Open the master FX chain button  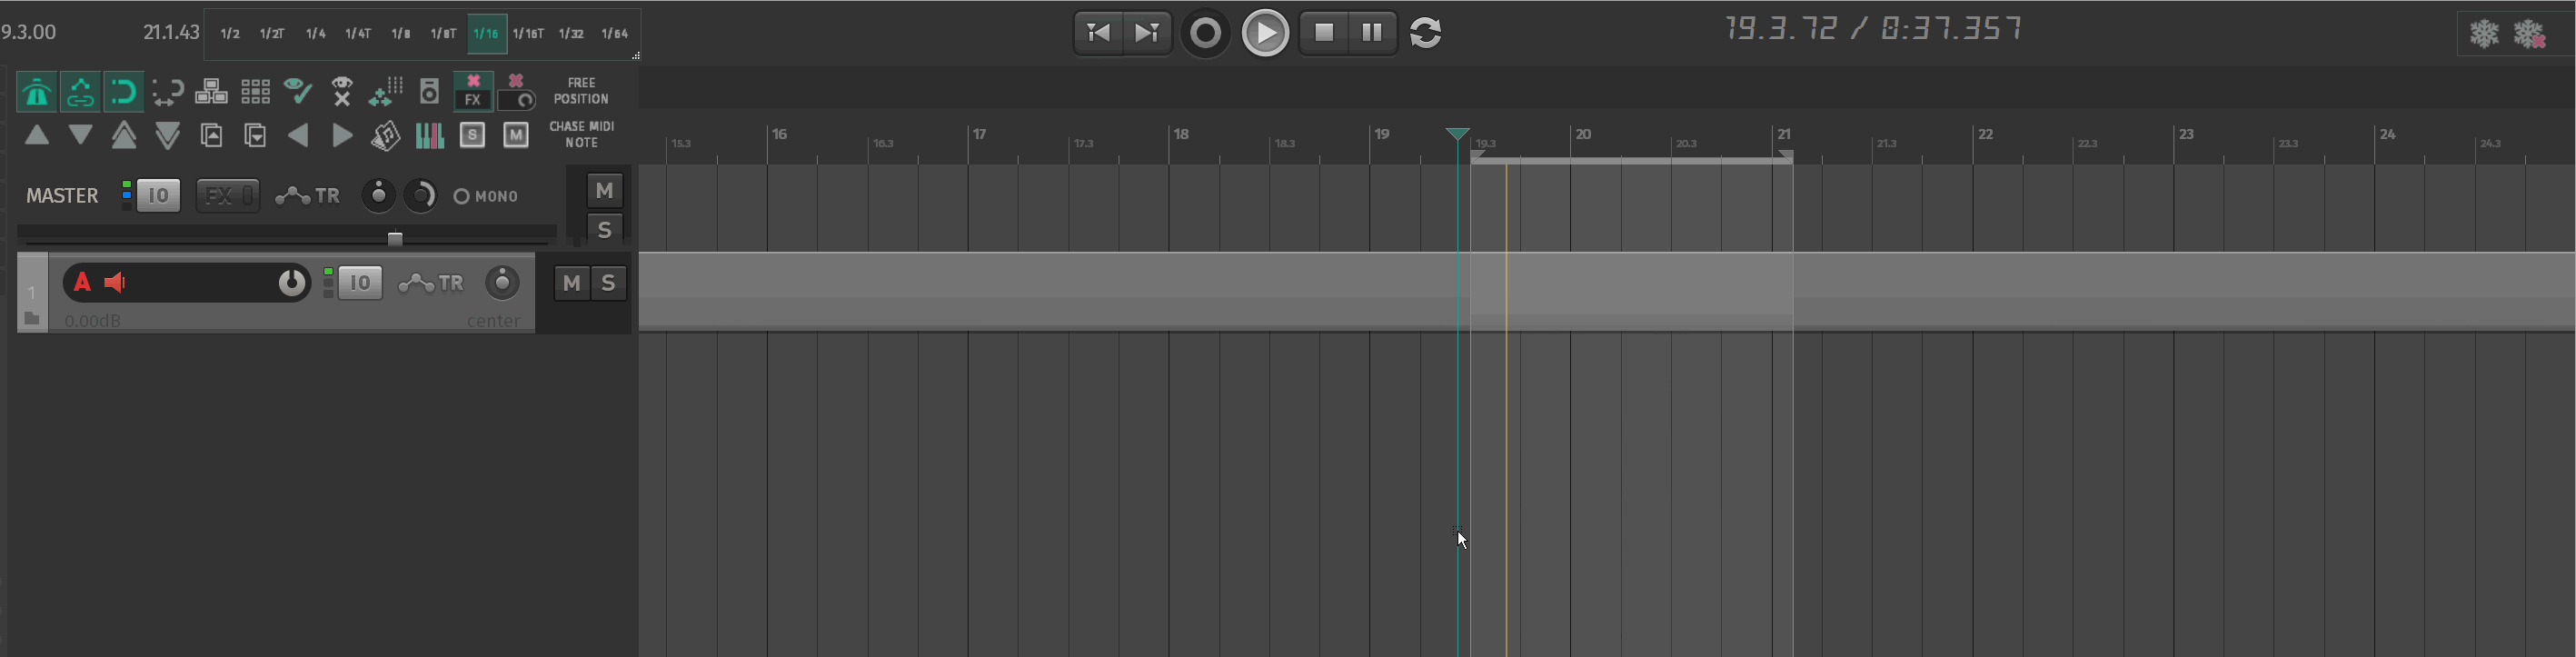point(227,195)
